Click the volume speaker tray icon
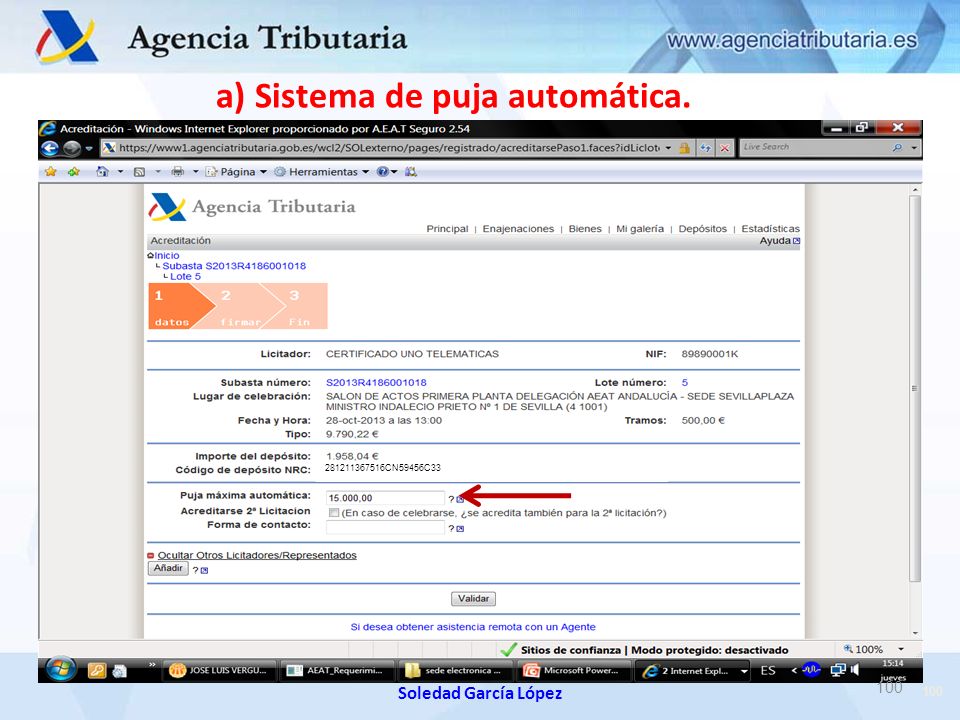The height and width of the screenshot is (720, 960). click(855, 670)
